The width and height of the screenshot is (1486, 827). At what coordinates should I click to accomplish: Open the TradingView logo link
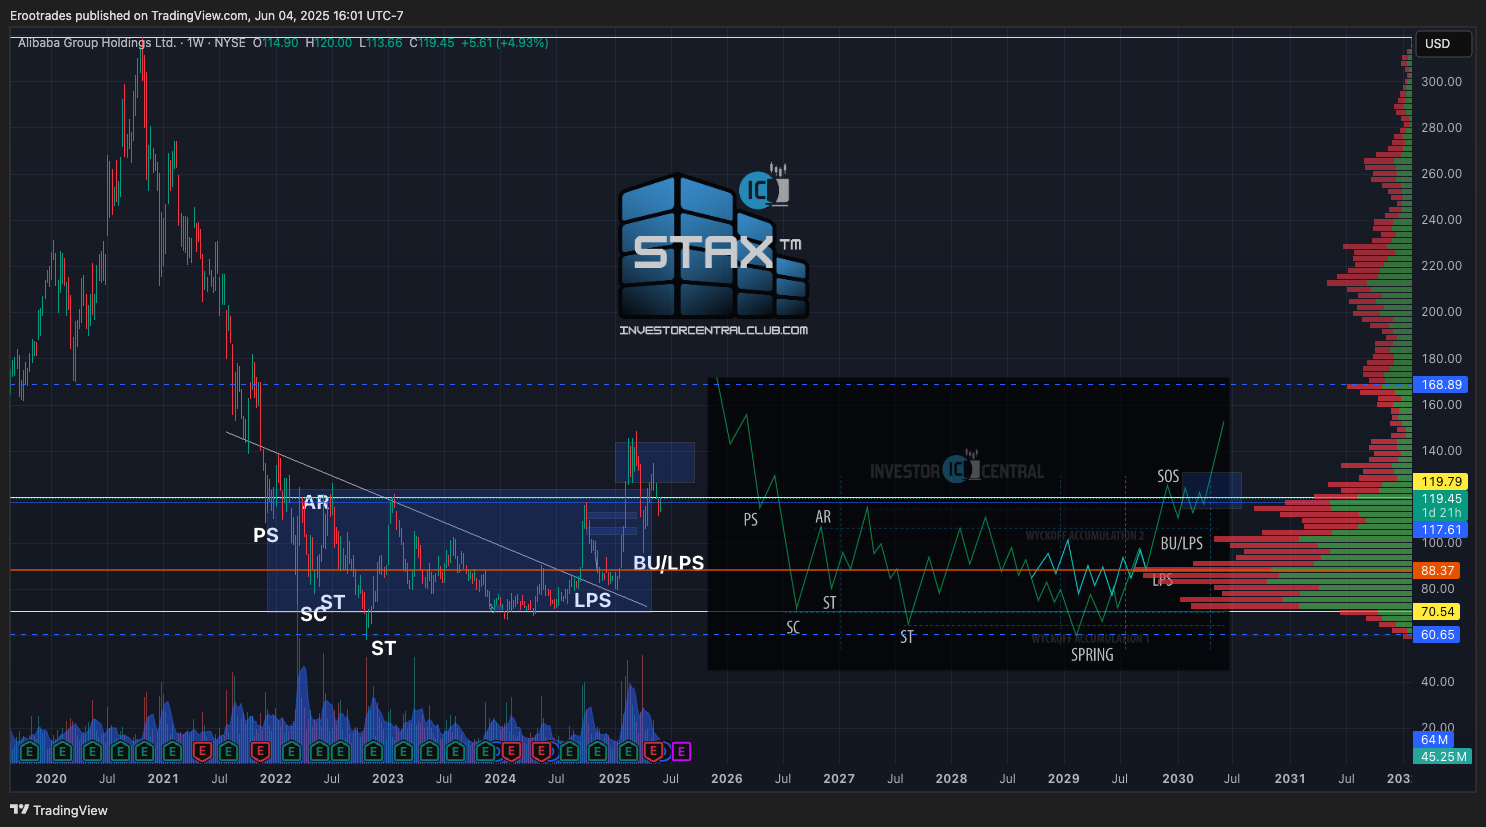(59, 810)
